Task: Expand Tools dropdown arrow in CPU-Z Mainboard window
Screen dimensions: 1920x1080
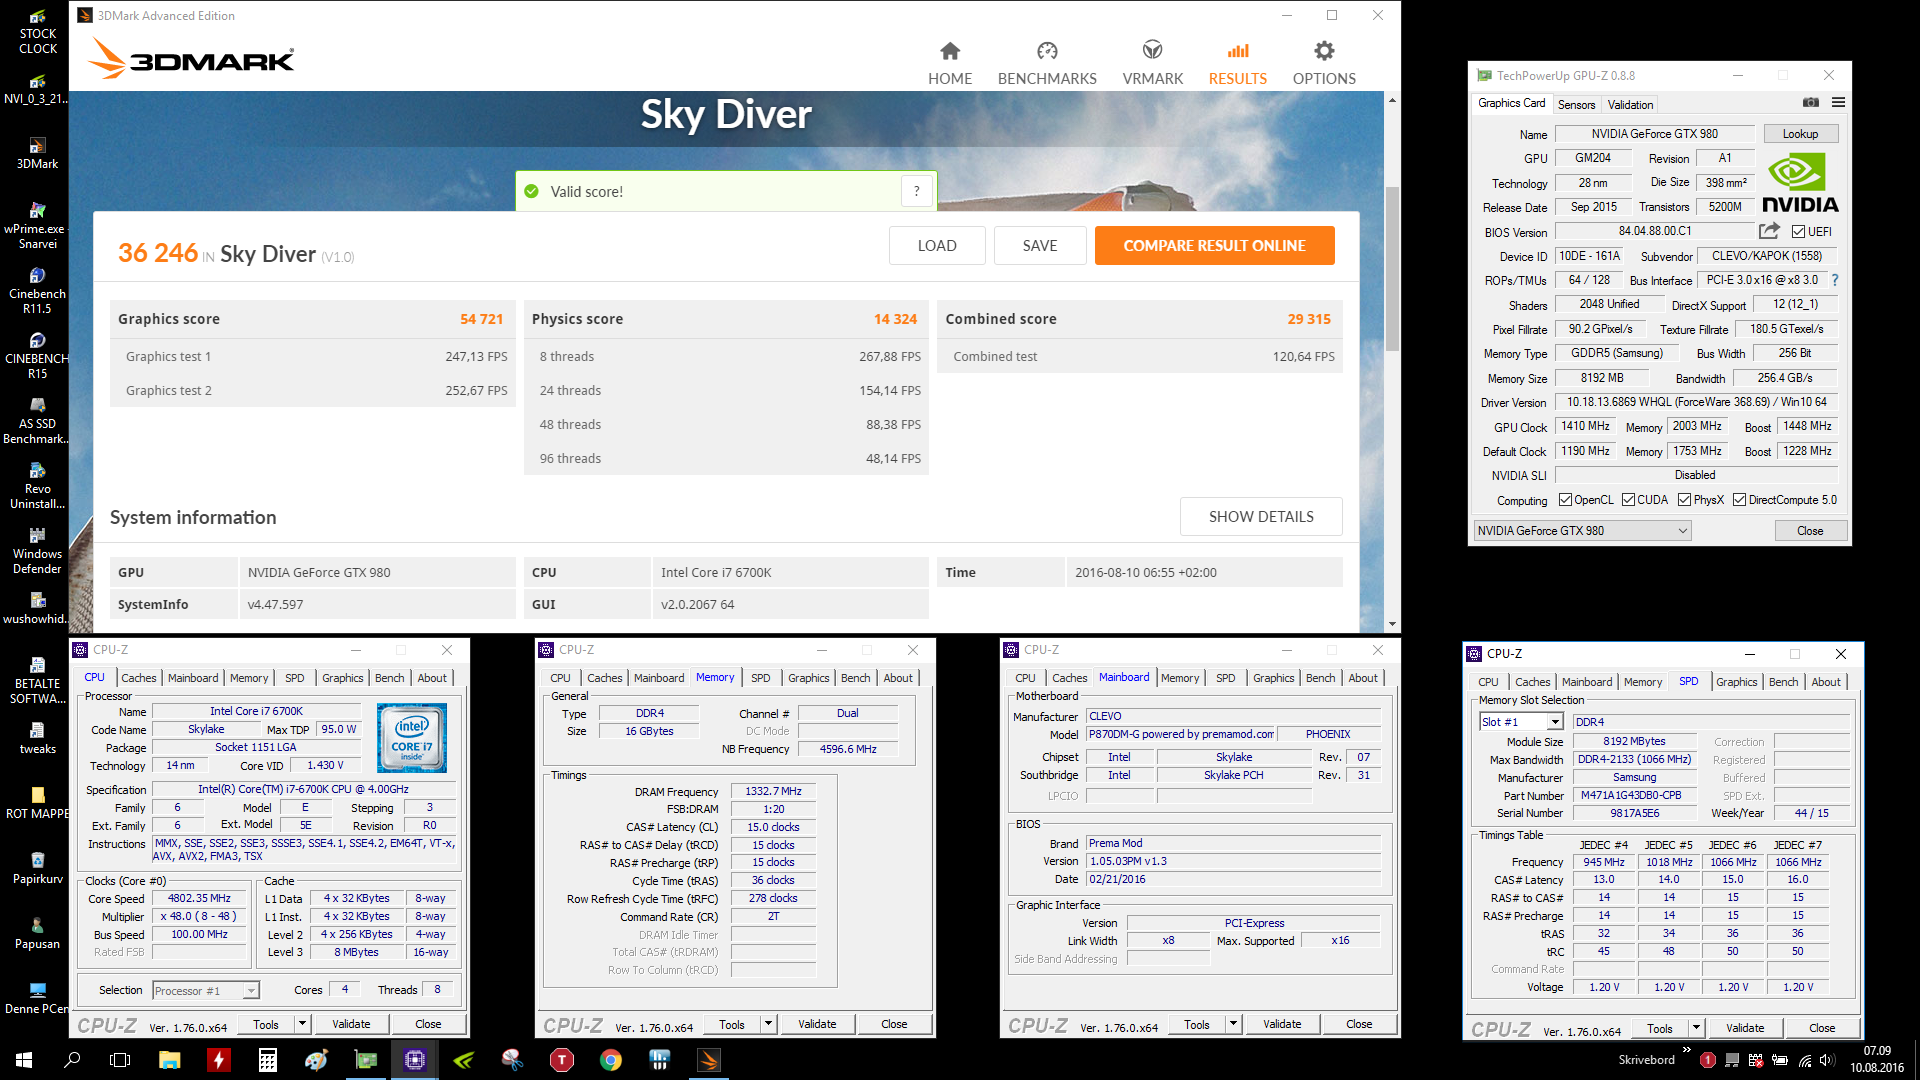Action: pos(1234,1024)
